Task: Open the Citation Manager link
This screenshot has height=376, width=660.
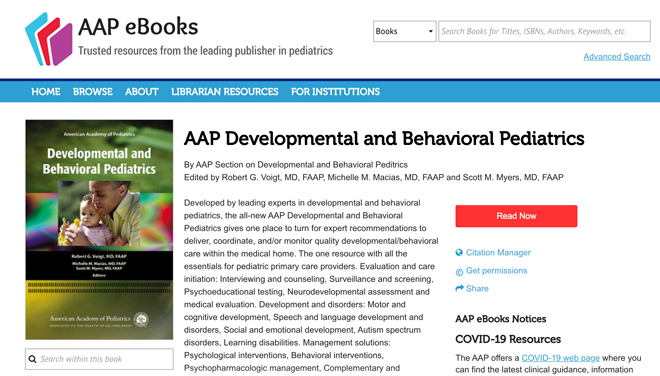Action: pyautogui.click(x=498, y=253)
